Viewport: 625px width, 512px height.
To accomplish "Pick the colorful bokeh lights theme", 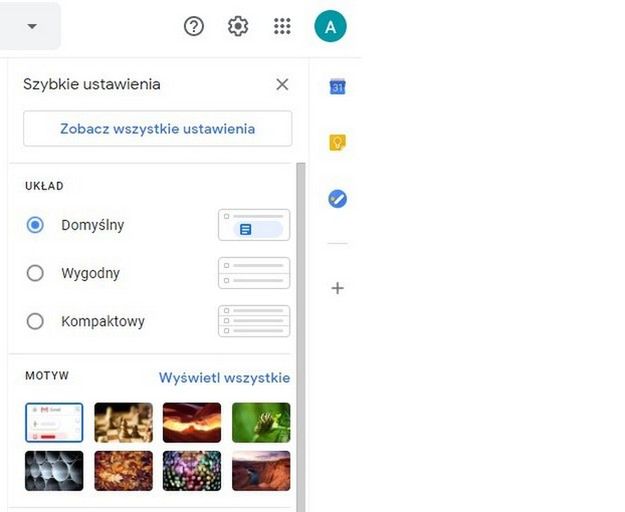I will tap(192, 471).
